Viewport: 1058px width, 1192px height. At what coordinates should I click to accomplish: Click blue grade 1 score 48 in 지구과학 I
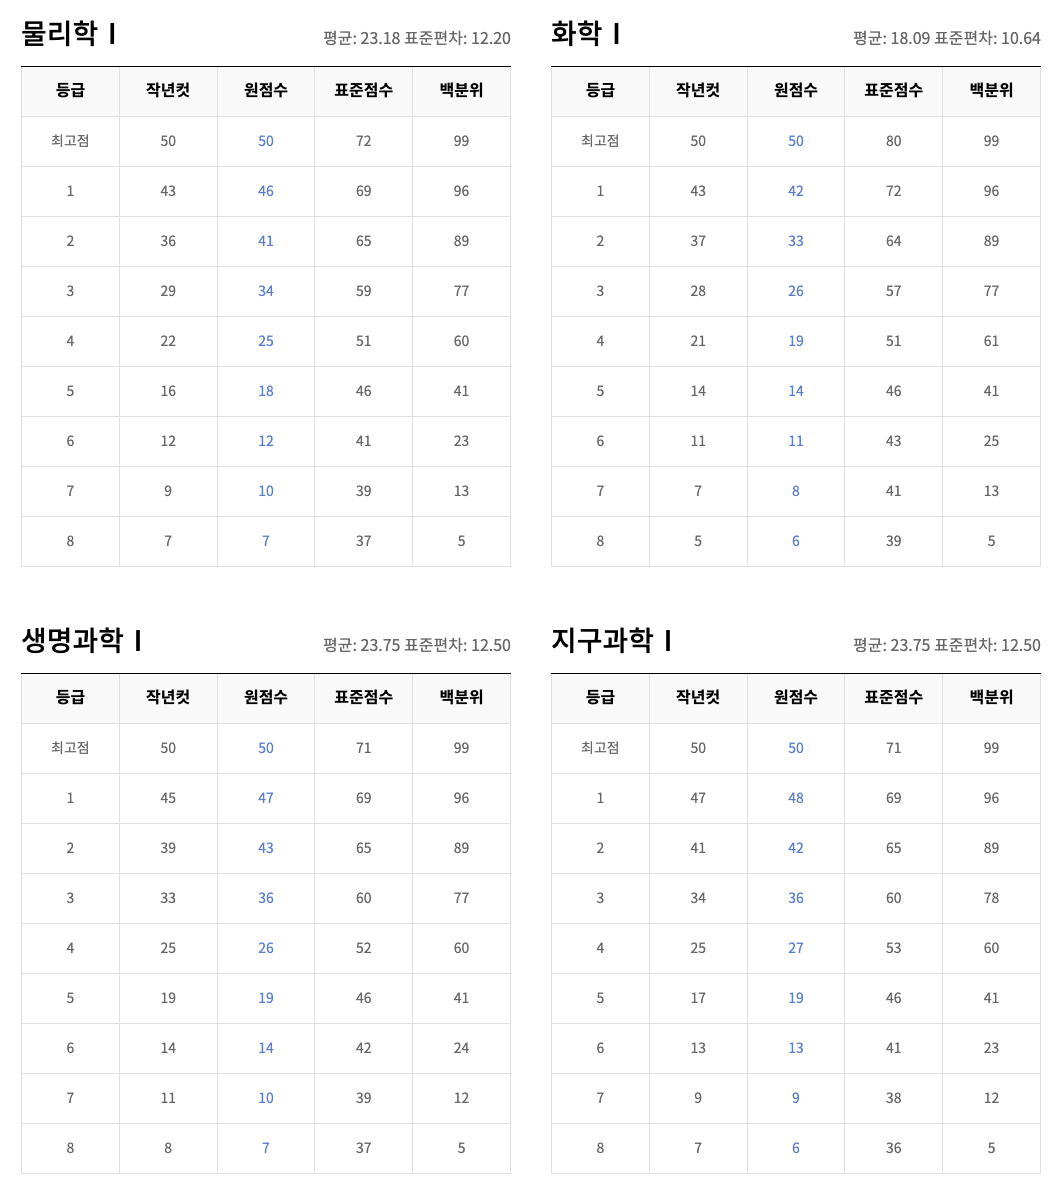click(x=795, y=798)
